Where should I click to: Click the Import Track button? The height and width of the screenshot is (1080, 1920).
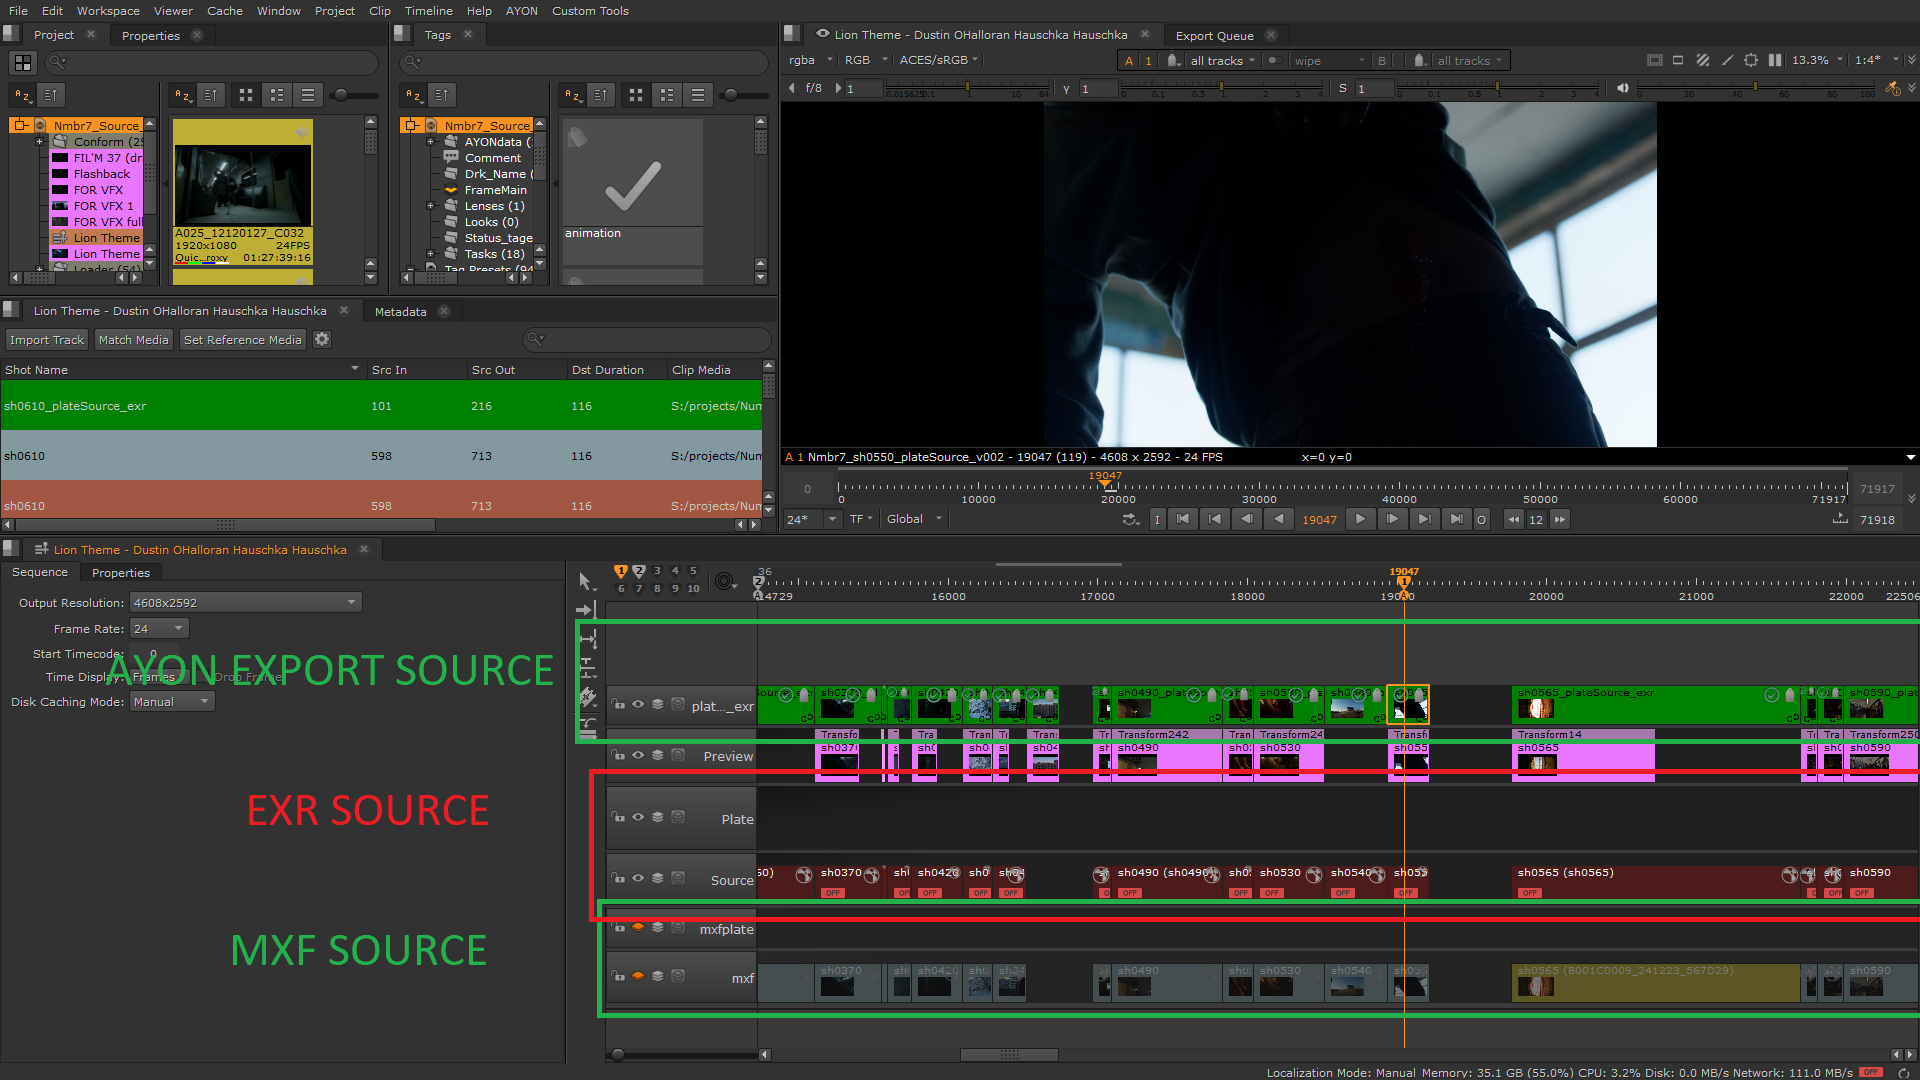(47, 340)
